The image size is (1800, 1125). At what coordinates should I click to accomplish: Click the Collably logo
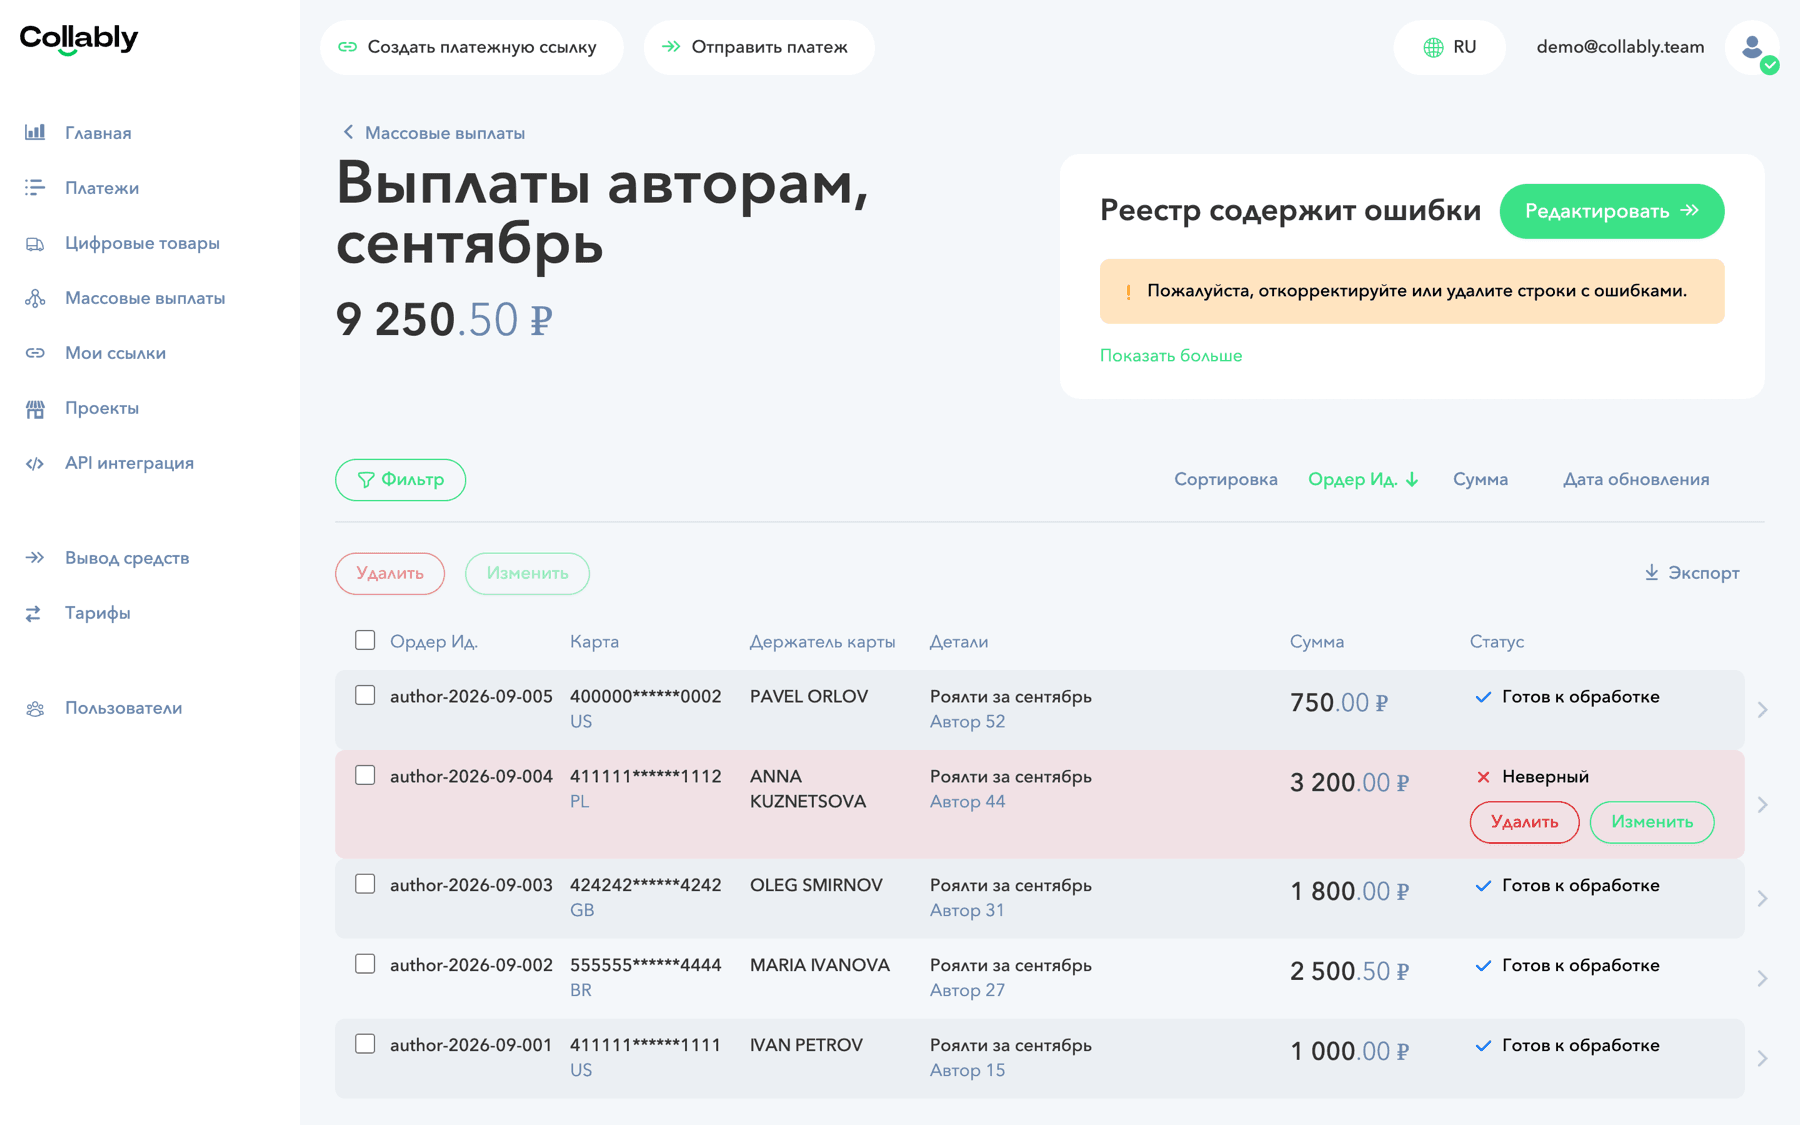(79, 39)
